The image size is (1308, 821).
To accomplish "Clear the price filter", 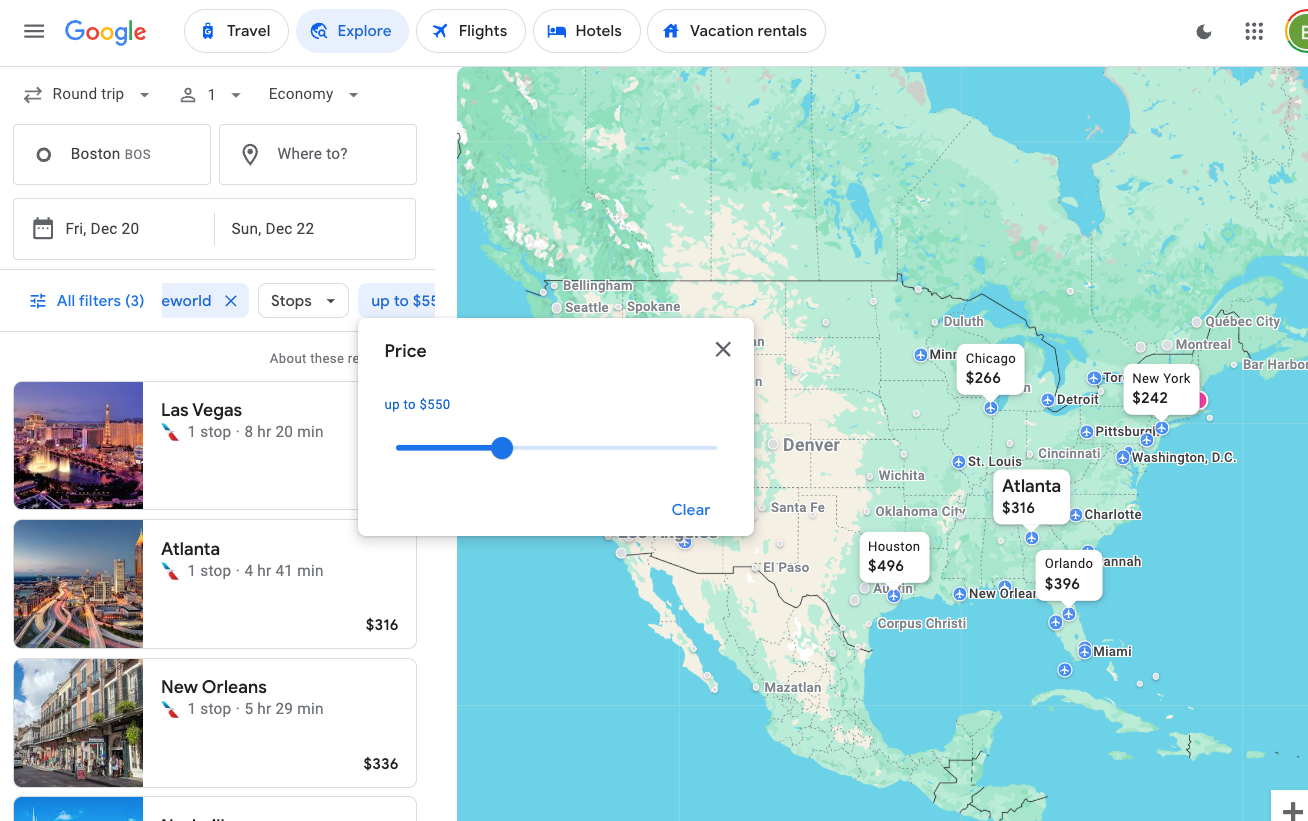I will pyautogui.click(x=690, y=510).
